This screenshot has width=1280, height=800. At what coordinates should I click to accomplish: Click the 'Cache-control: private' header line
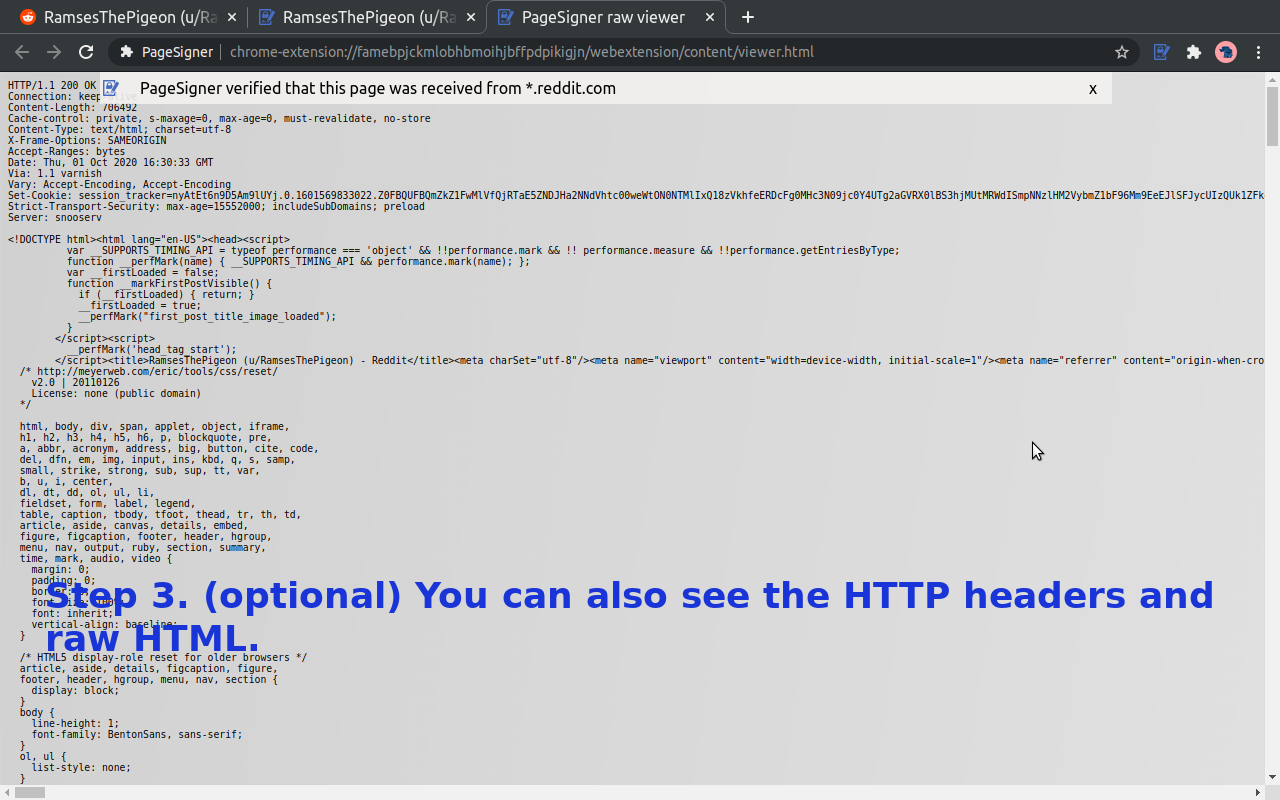(219, 118)
